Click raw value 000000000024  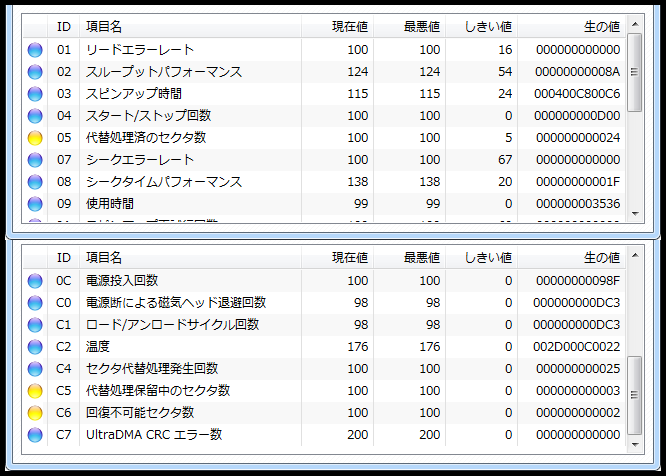pos(578,138)
